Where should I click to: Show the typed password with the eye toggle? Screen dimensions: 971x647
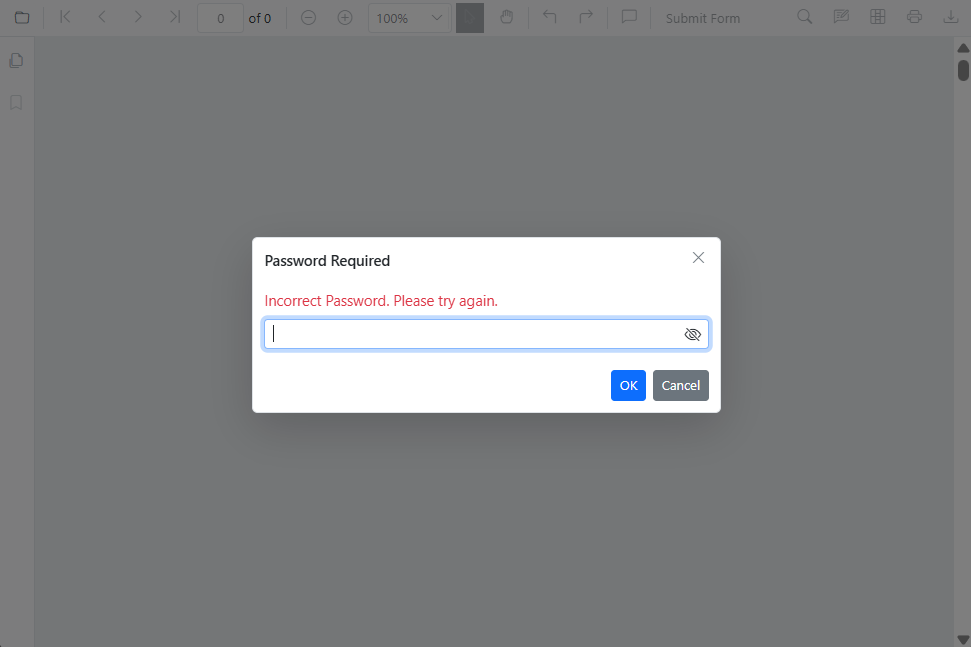(x=692, y=334)
